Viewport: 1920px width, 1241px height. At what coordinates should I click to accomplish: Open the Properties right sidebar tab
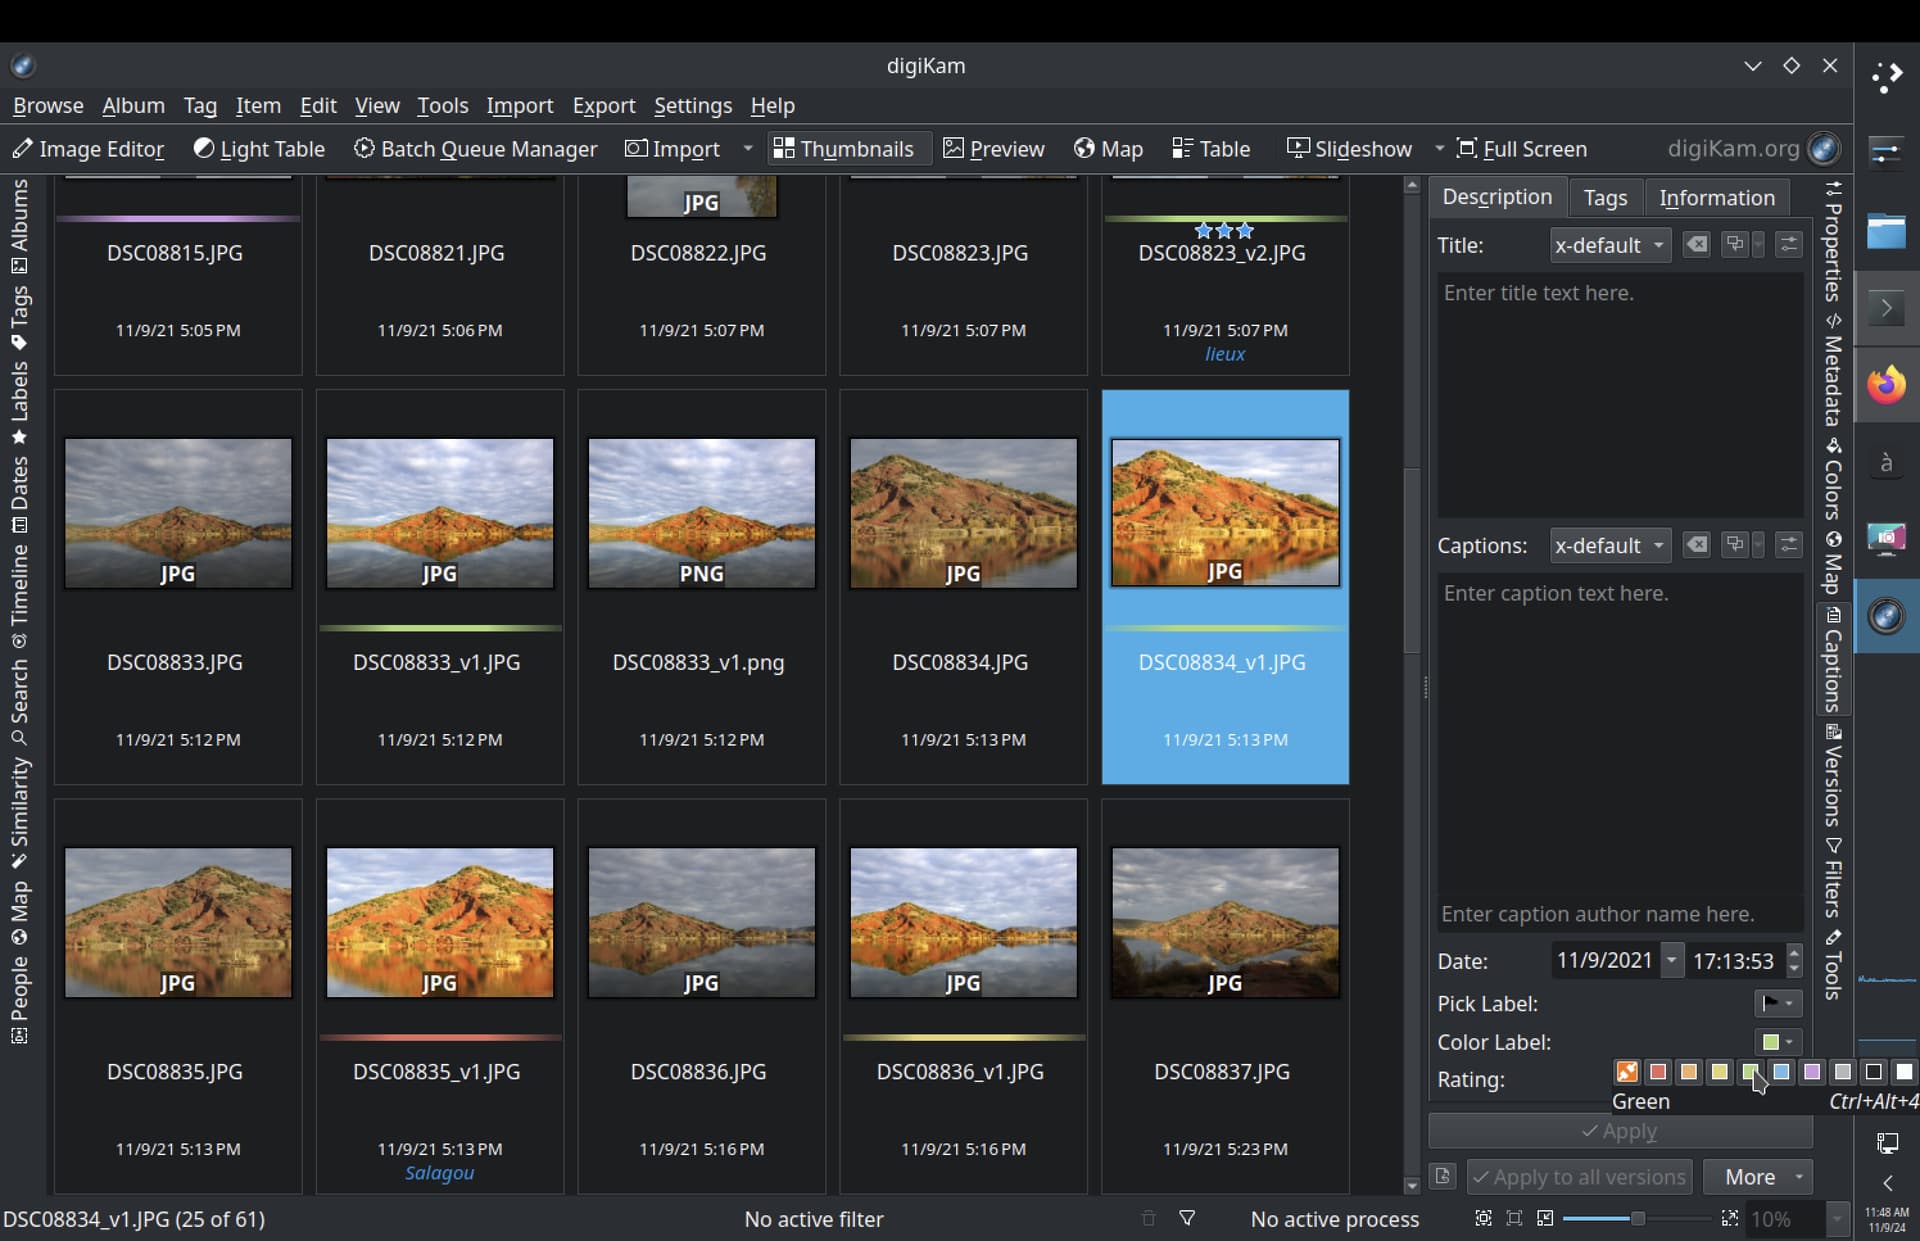[1833, 242]
